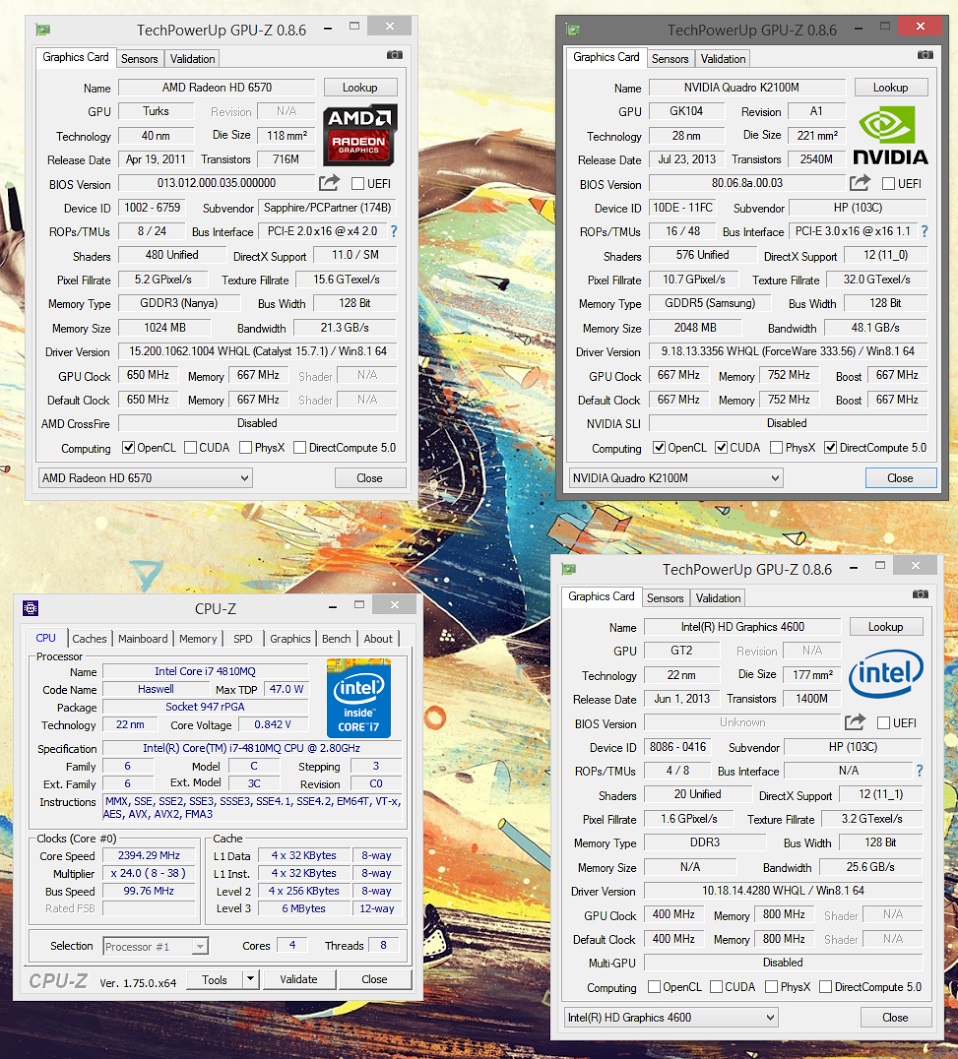Open the Validation tab in Intel HD Graphics GPU-Z
This screenshot has height=1059, width=958.
718,598
